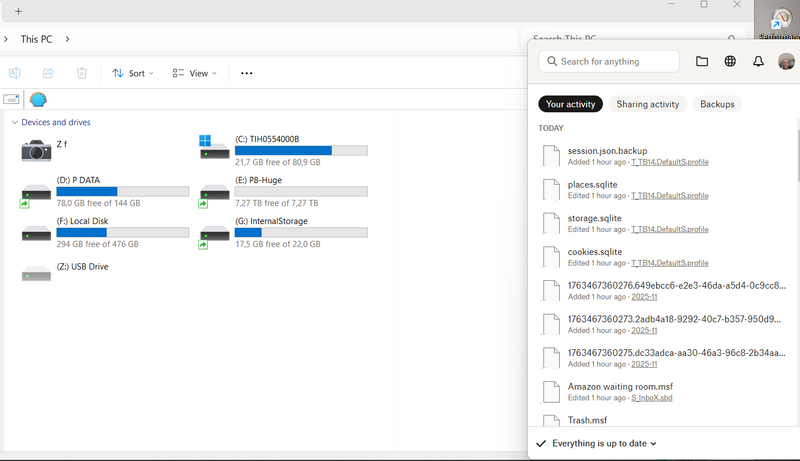Image resolution: width=800 pixels, height=461 pixels.
Task: Select file 1763467360276.649ebcc6-e2e3-46da-a5d4
Action: (677, 286)
